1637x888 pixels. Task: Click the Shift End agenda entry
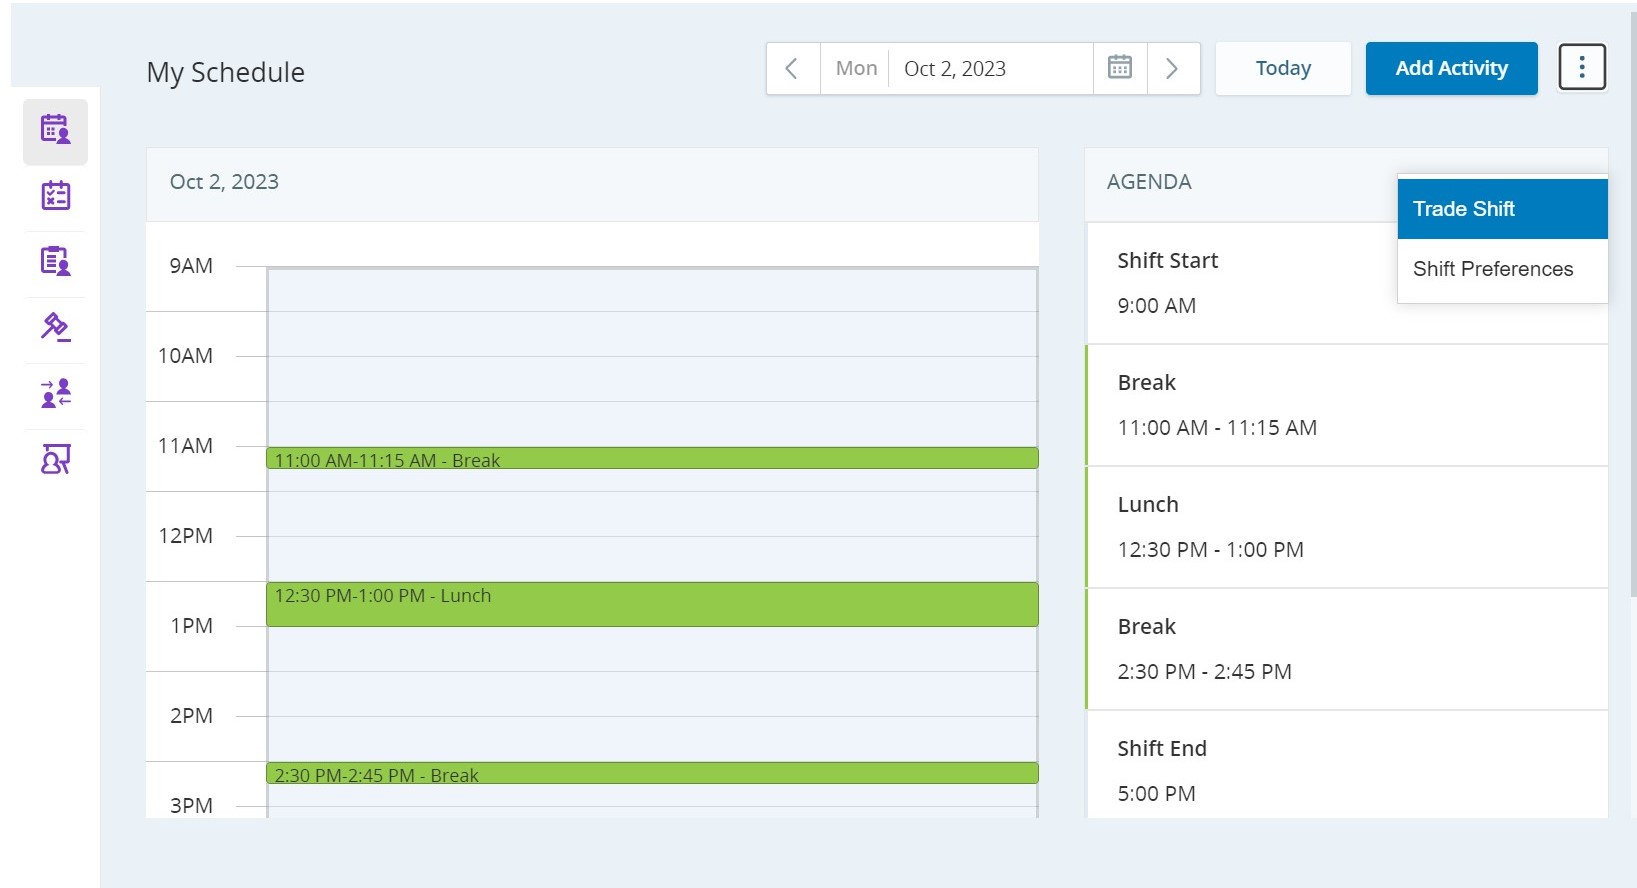point(1346,770)
